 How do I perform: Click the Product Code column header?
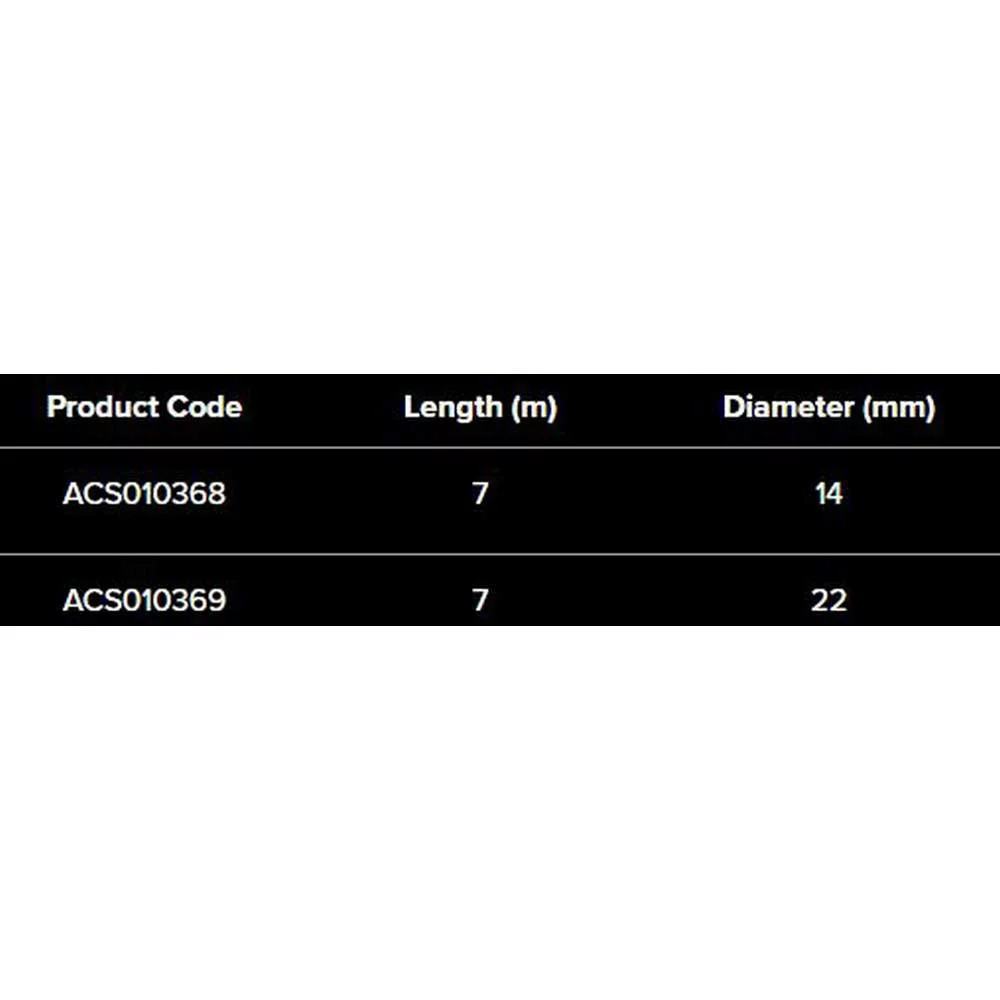144,407
